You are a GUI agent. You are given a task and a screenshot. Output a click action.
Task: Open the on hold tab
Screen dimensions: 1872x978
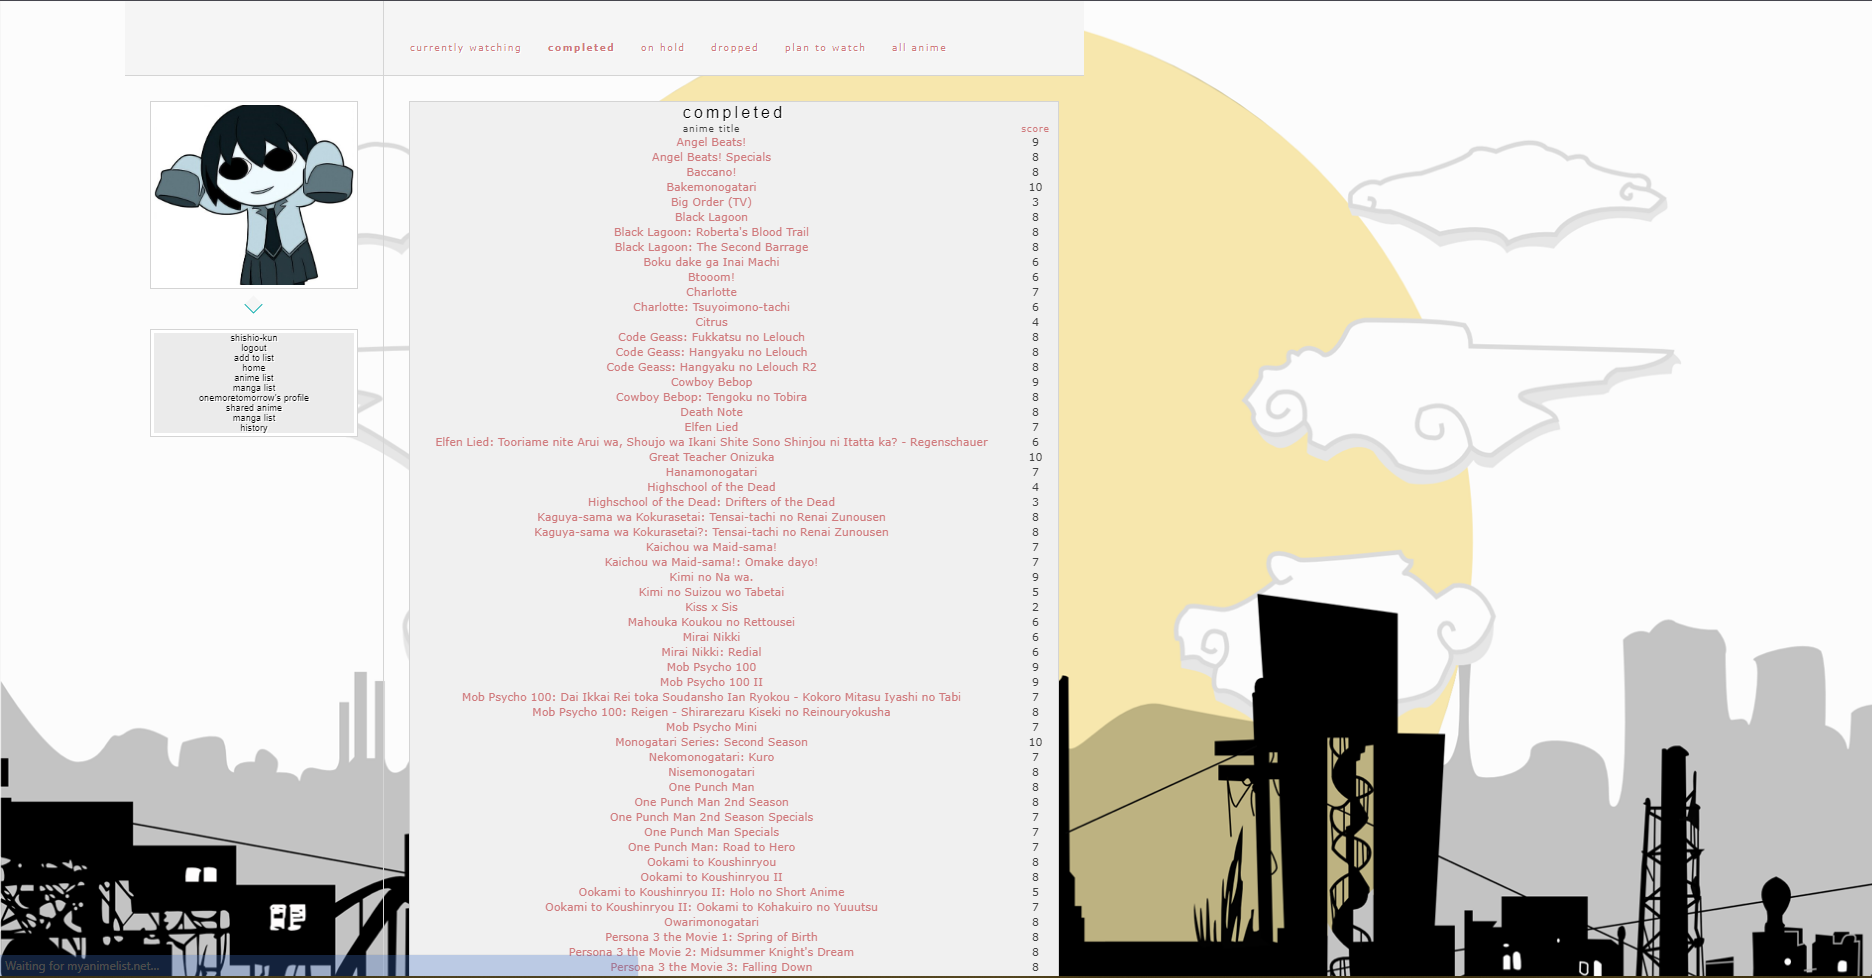[x=663, y=48]
